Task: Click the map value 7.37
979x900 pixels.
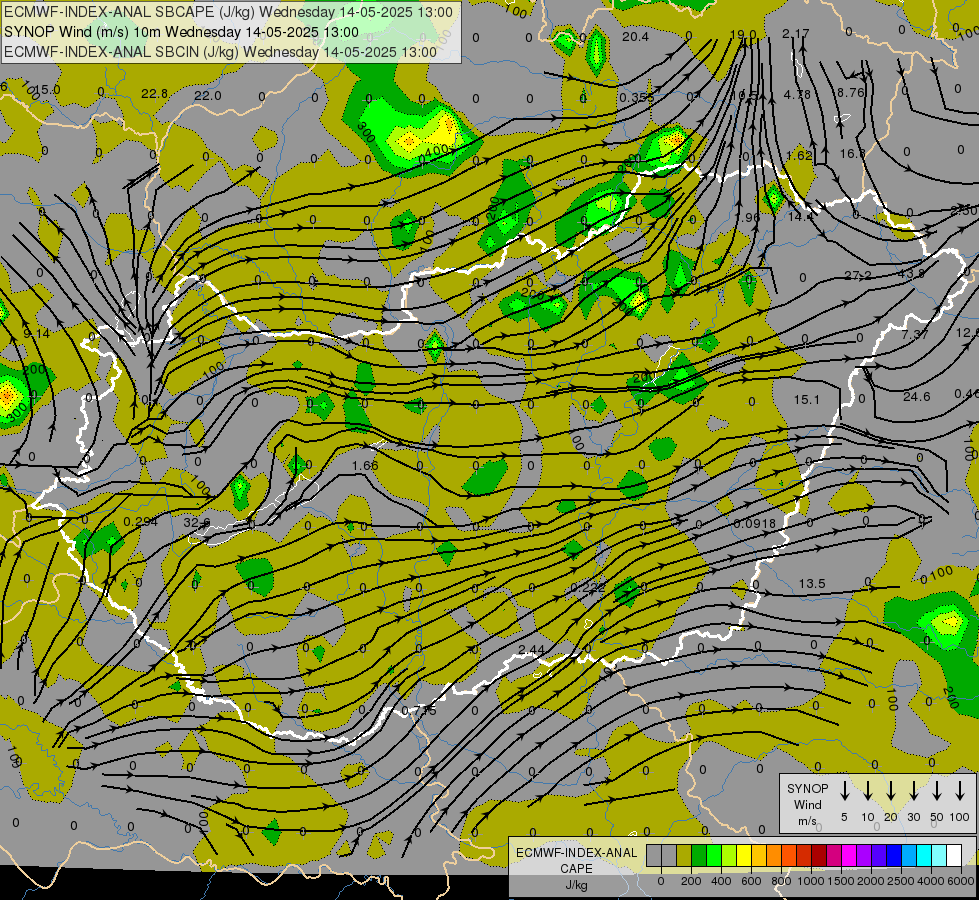Action: coord(914,334)
